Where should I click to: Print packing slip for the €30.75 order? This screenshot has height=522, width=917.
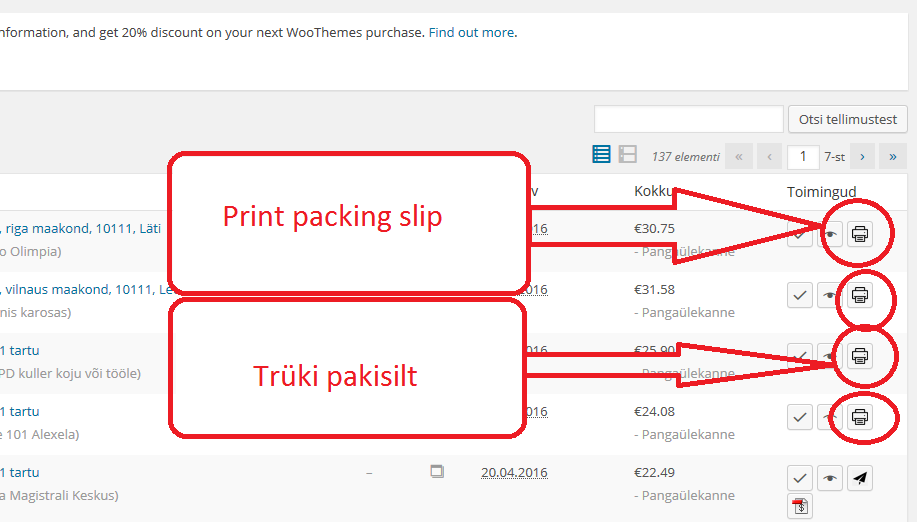pos(859,234)
